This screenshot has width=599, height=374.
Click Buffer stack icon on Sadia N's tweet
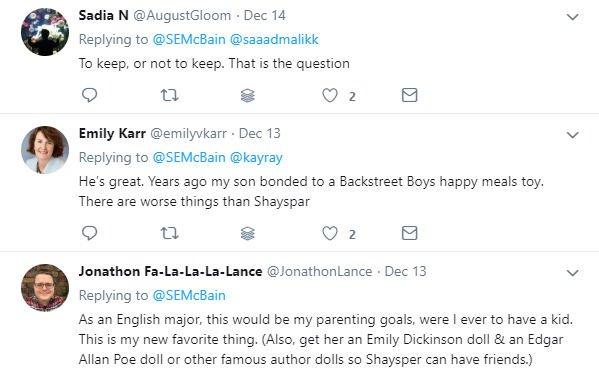[248, 96]
